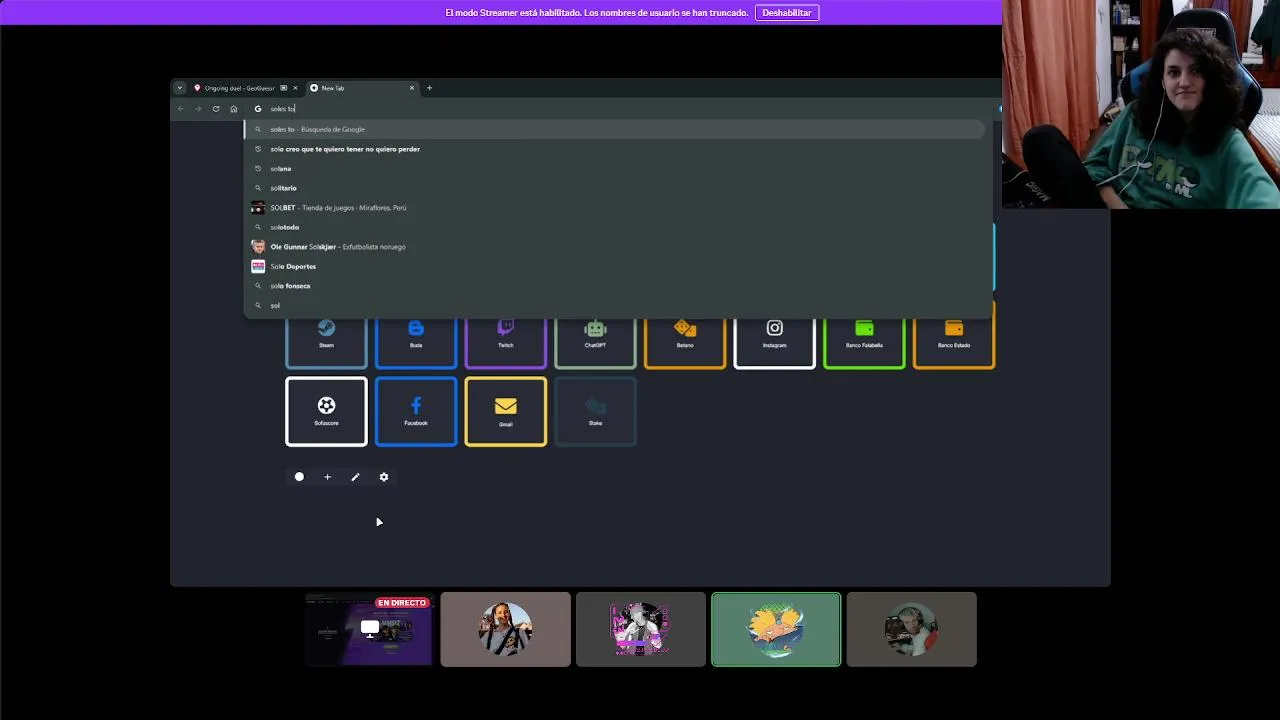The image size is (1280, 720).
Task: Switch to the New Tab tab
Action: point(362,88)
